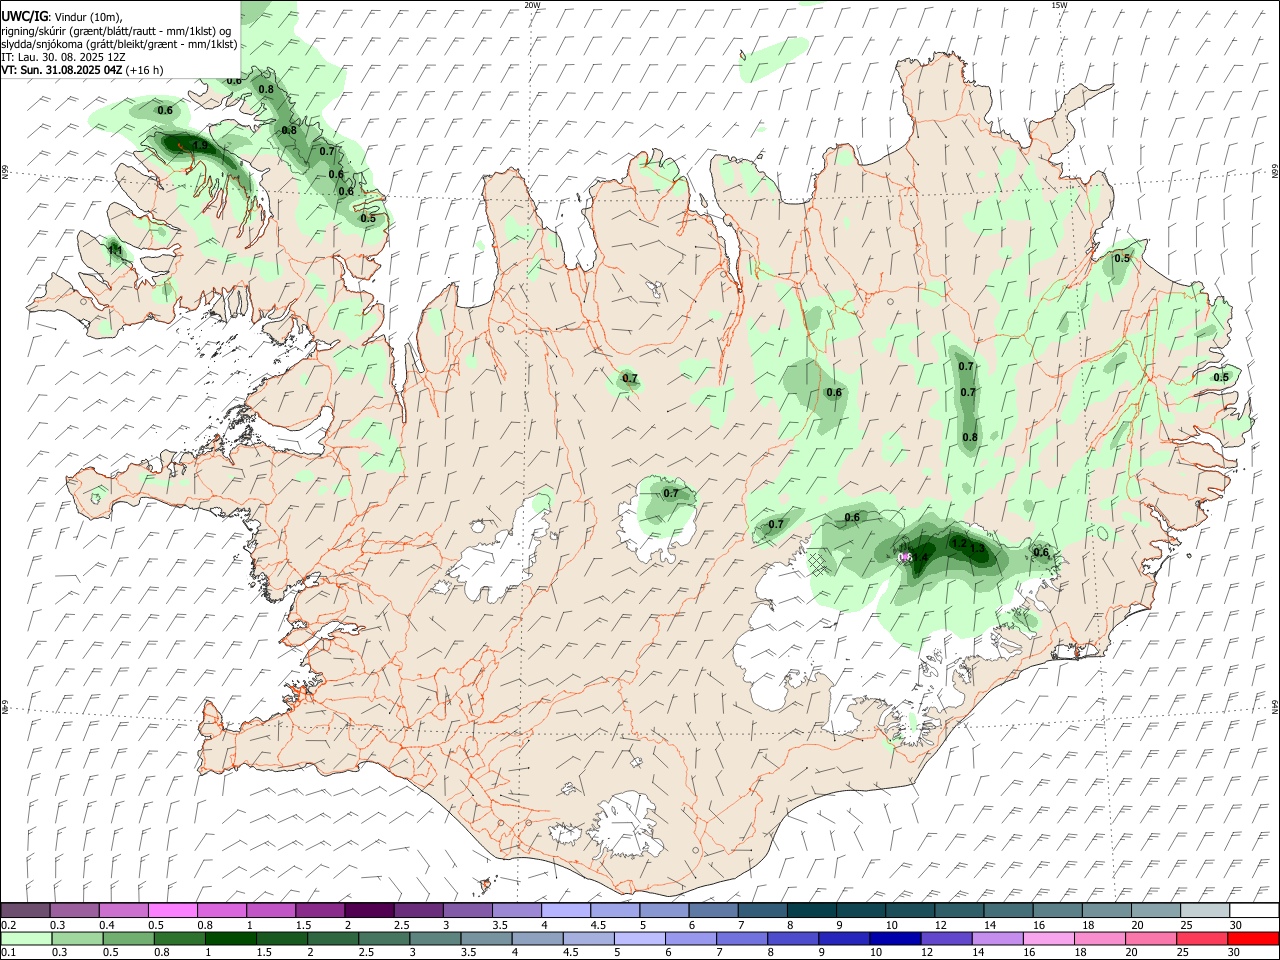Select the bottom-row deep blue swatch at 10
This screenshot has height=960, width=1280.
[894, 939]
